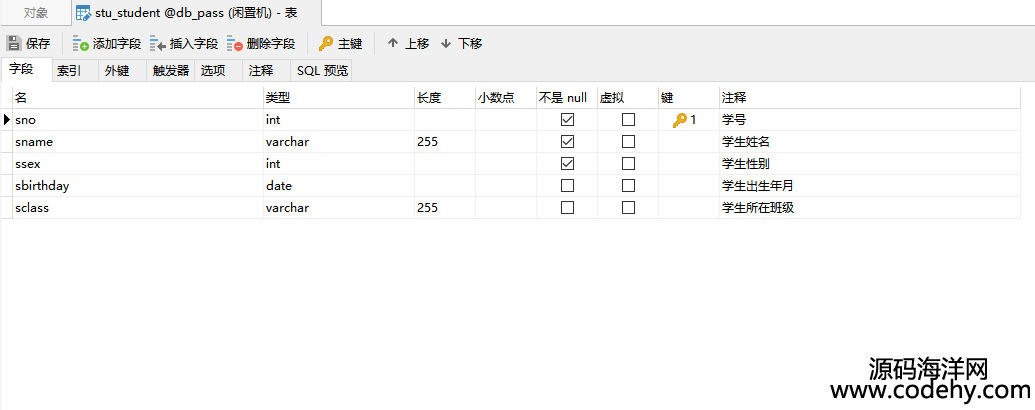Screen dimensions: 1035x410
Task: Select the date type cell of sbirthday
Action: coord(339,186)
